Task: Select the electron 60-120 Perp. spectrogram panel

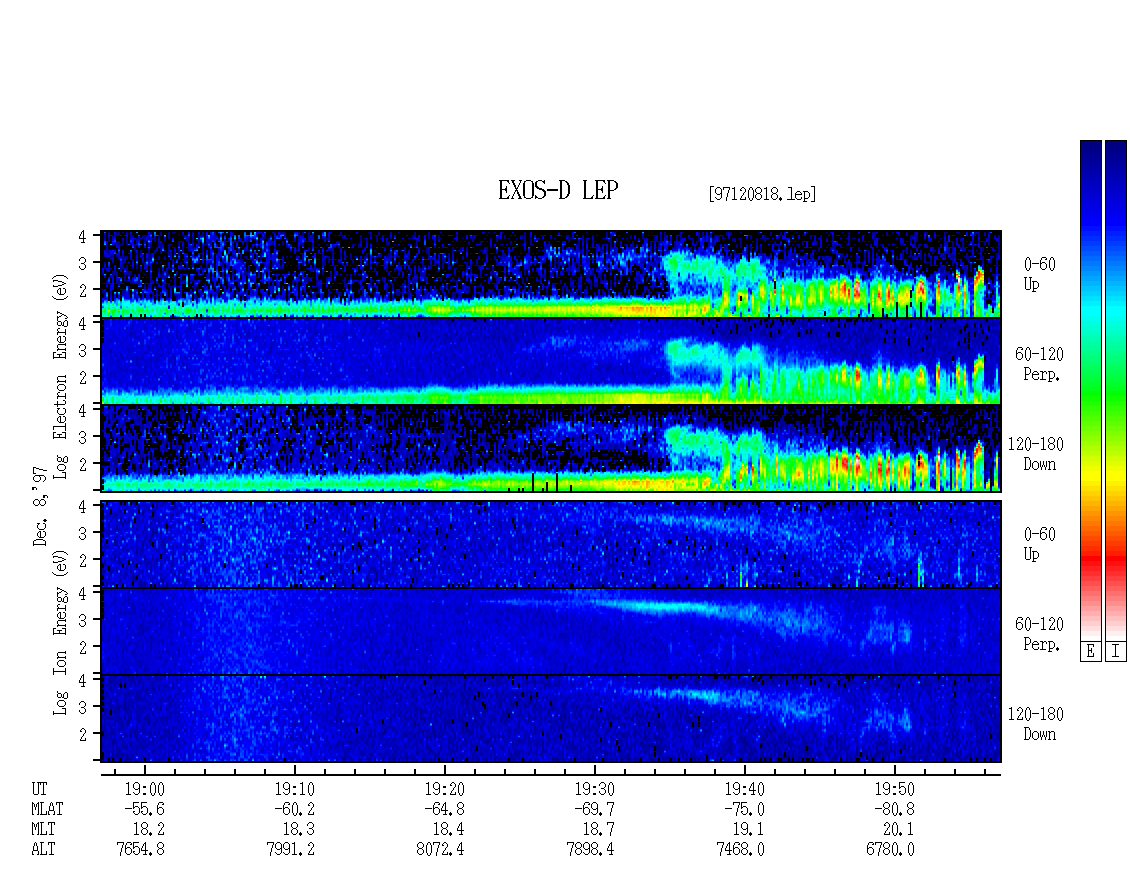Action: pos(551,361)
